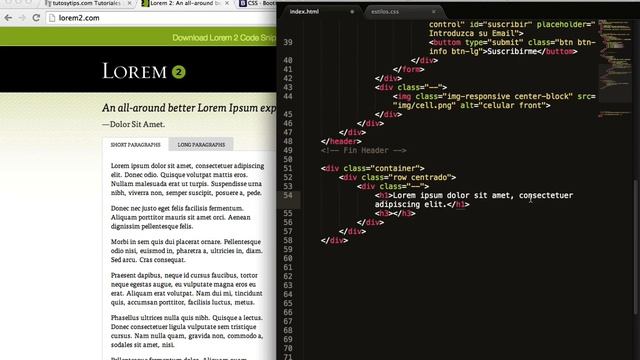The width and height of the screenshot is (640, 360).
Task: Click line number 54 in gutter
Action: pos(288,195)
